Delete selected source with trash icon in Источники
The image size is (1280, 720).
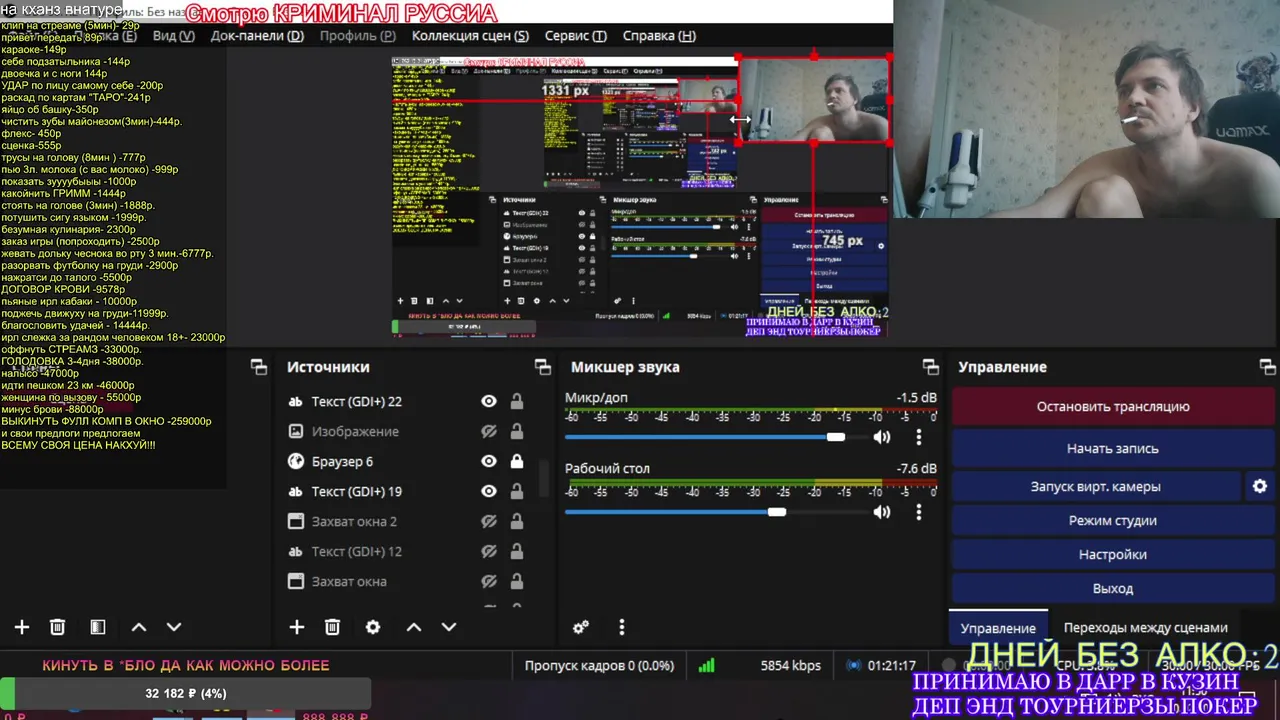tap(332, 627)
